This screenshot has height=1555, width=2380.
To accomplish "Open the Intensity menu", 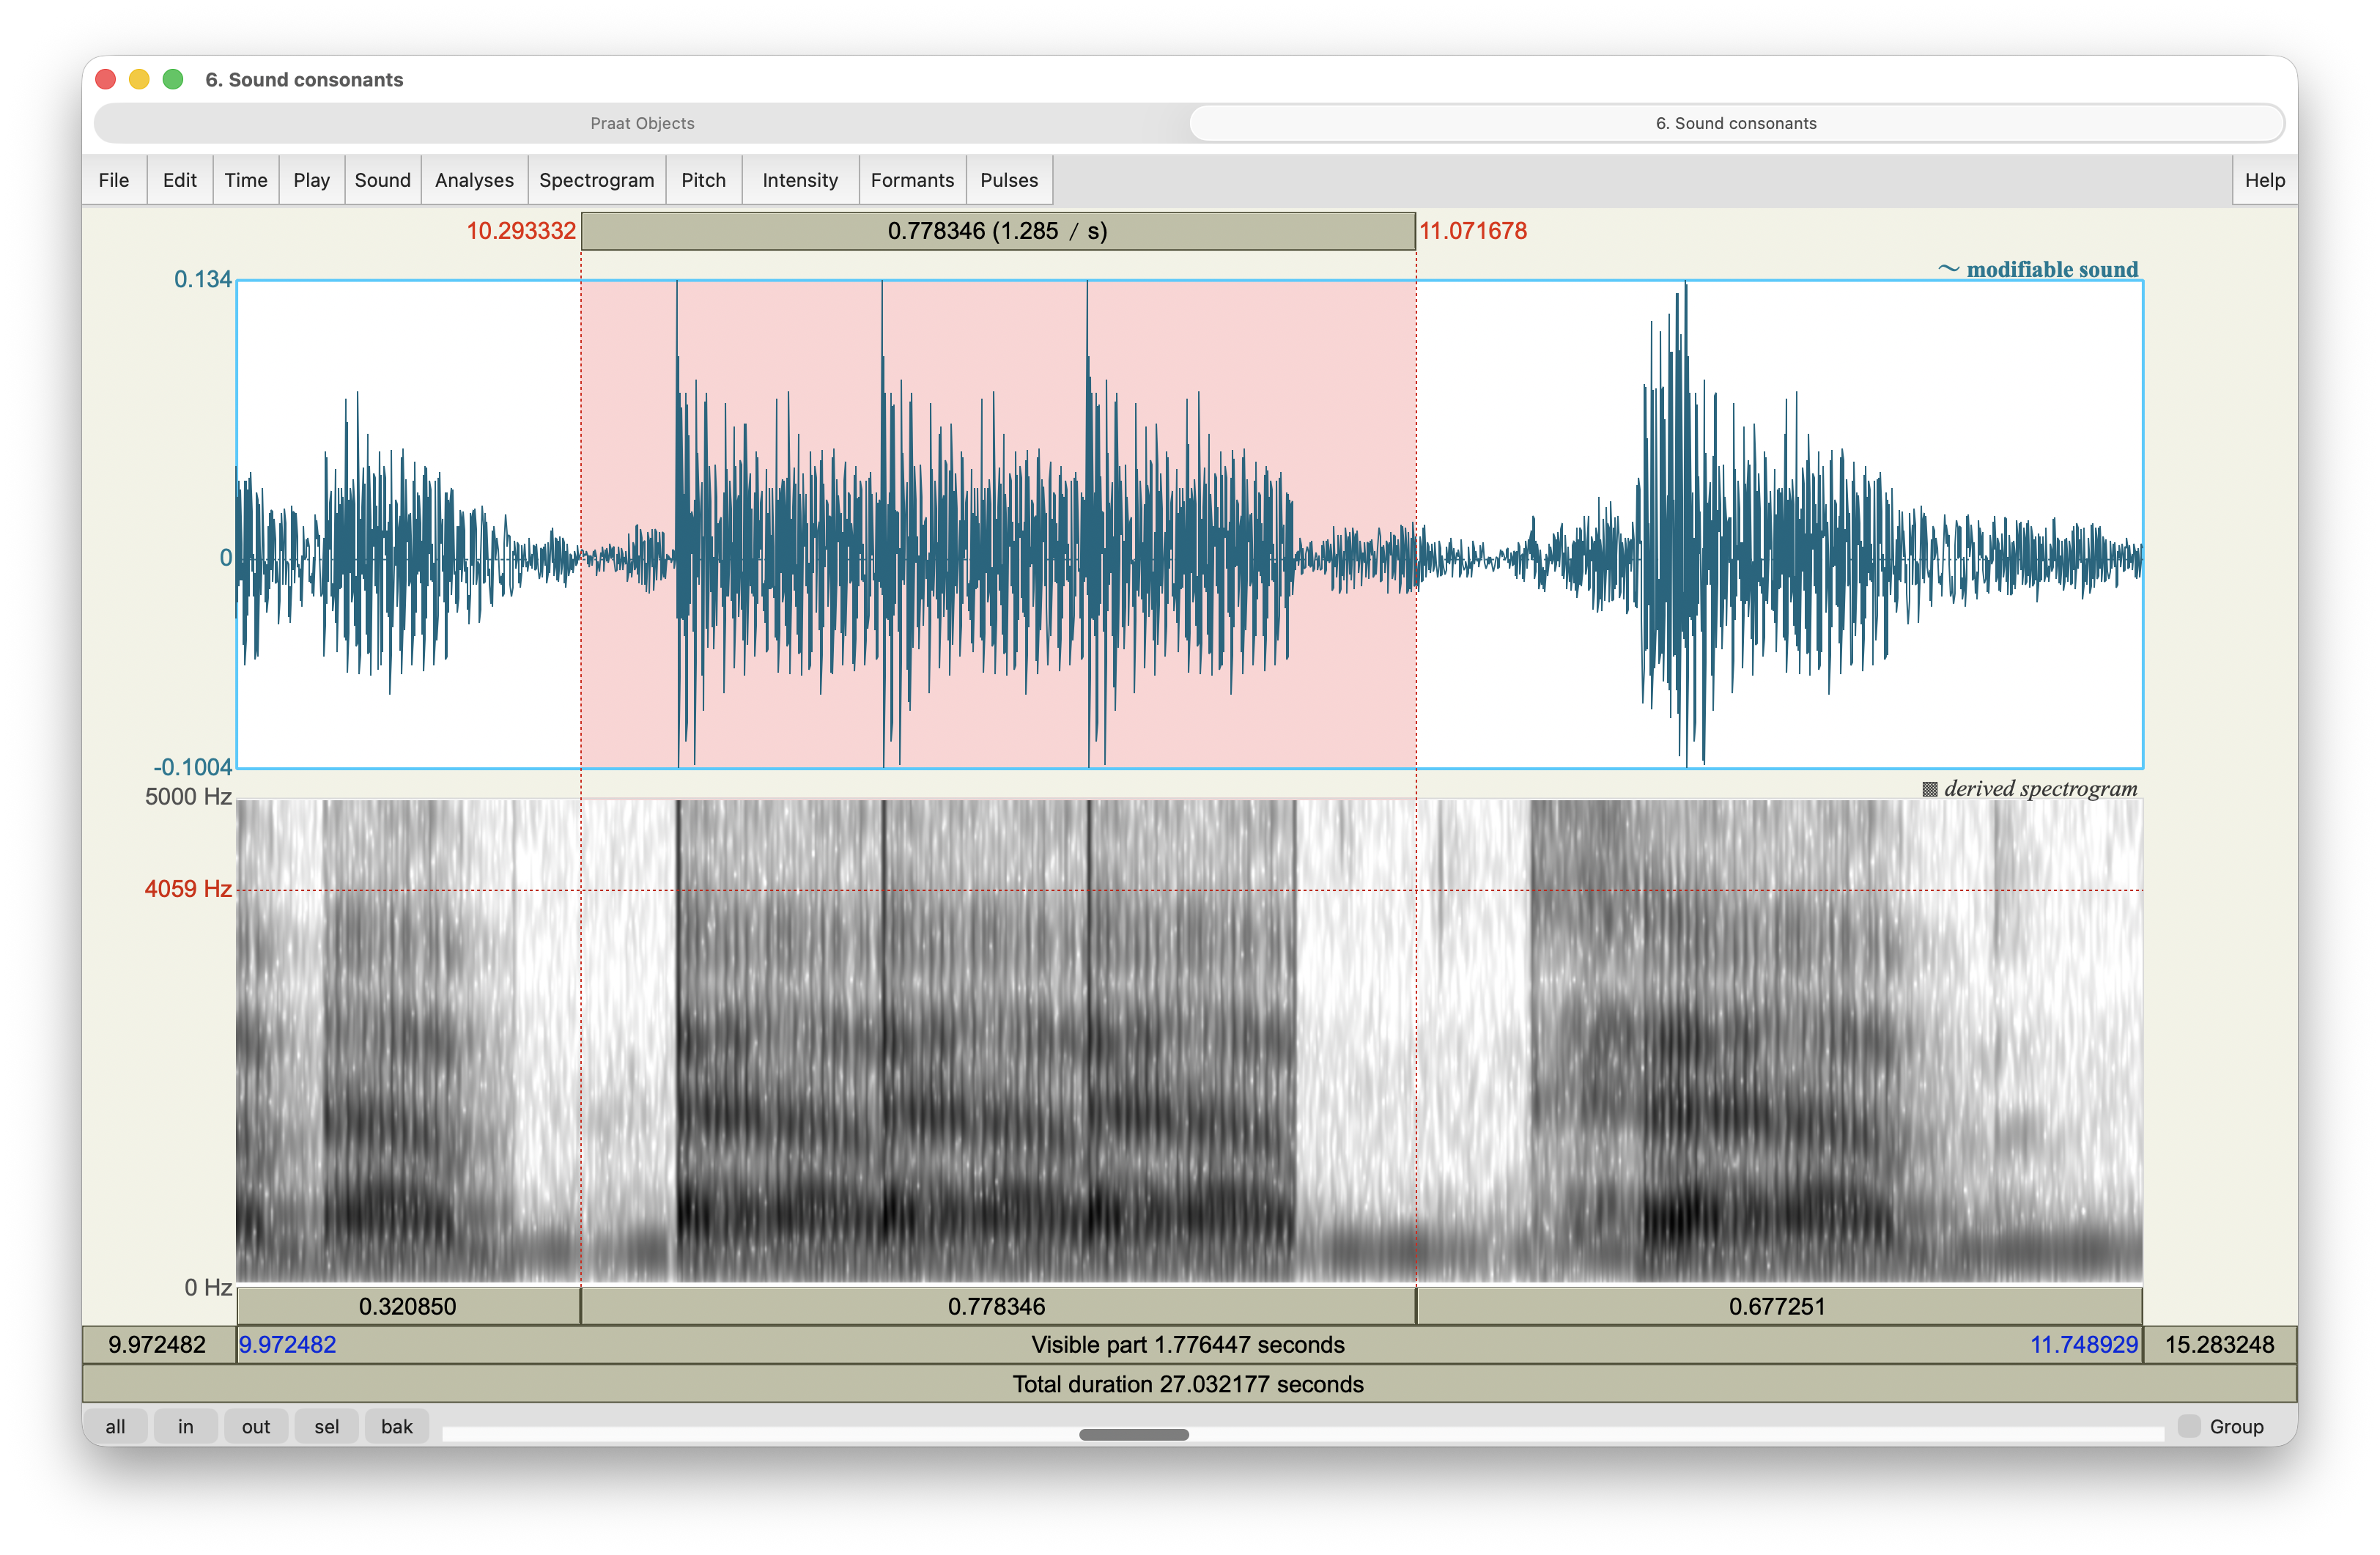I will 800,180.
